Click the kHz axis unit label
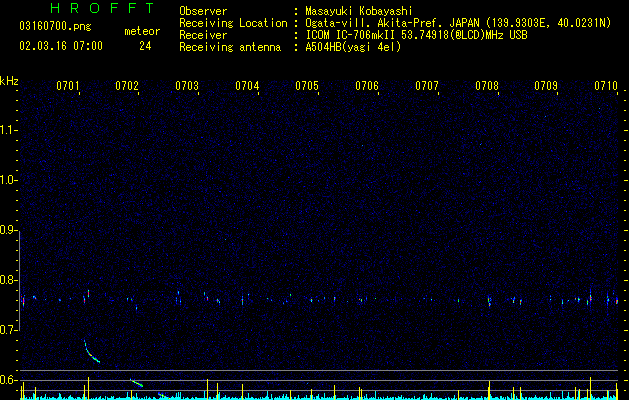Viewport: 629px width, 400px height. 9,81
